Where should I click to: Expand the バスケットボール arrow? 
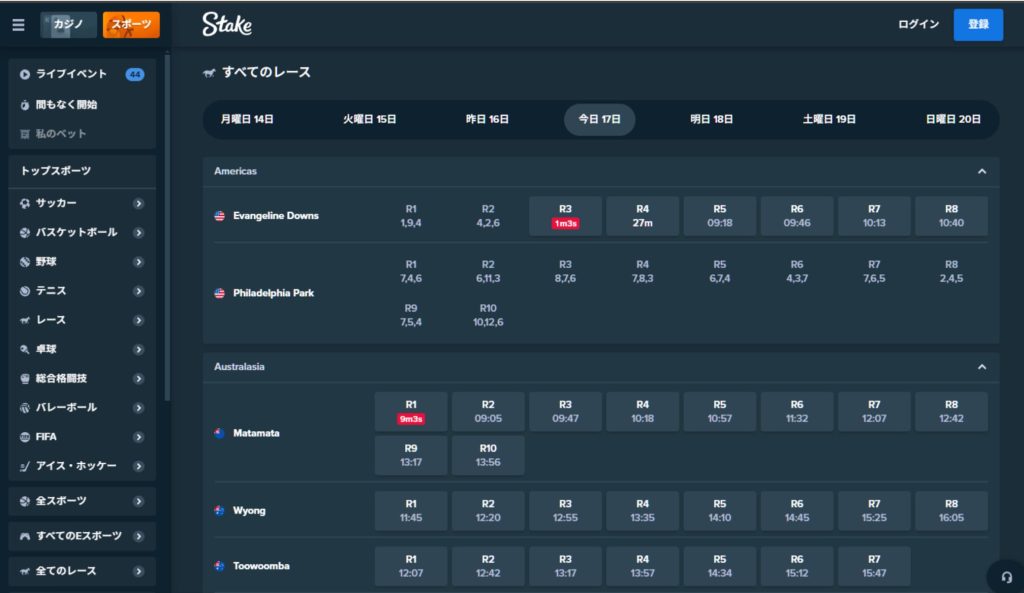138,232
